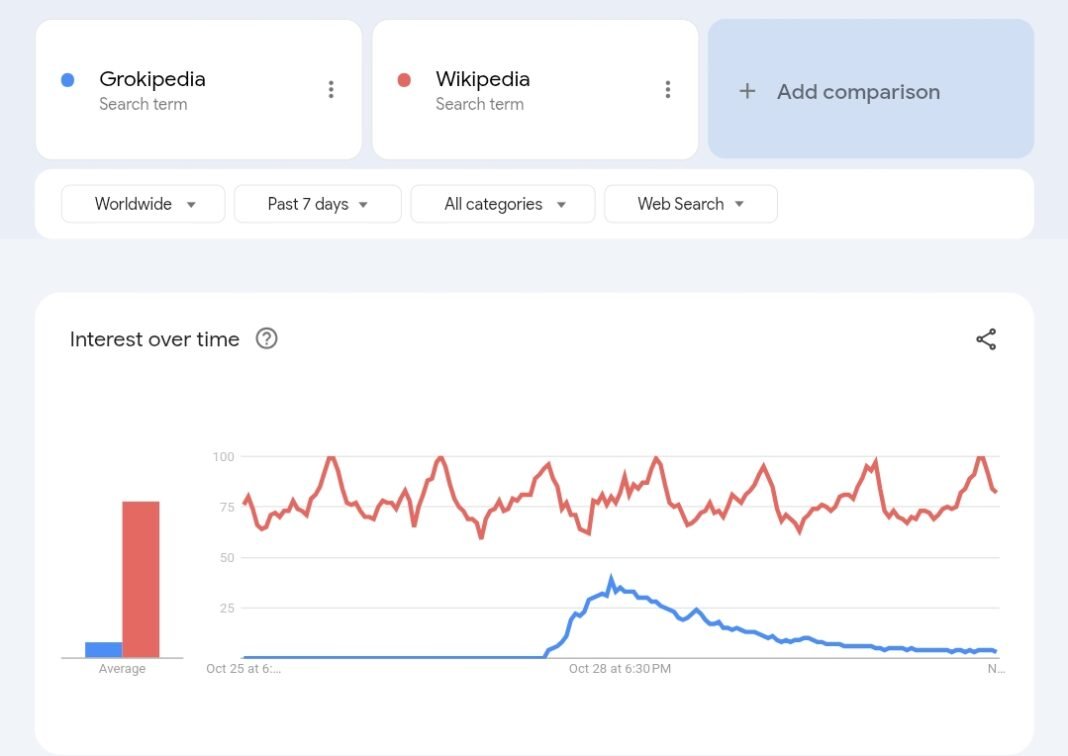Open the Worldwide location dropdown
The width and height of the screenshot is (1068, 756).
click(x=142, y=204)
